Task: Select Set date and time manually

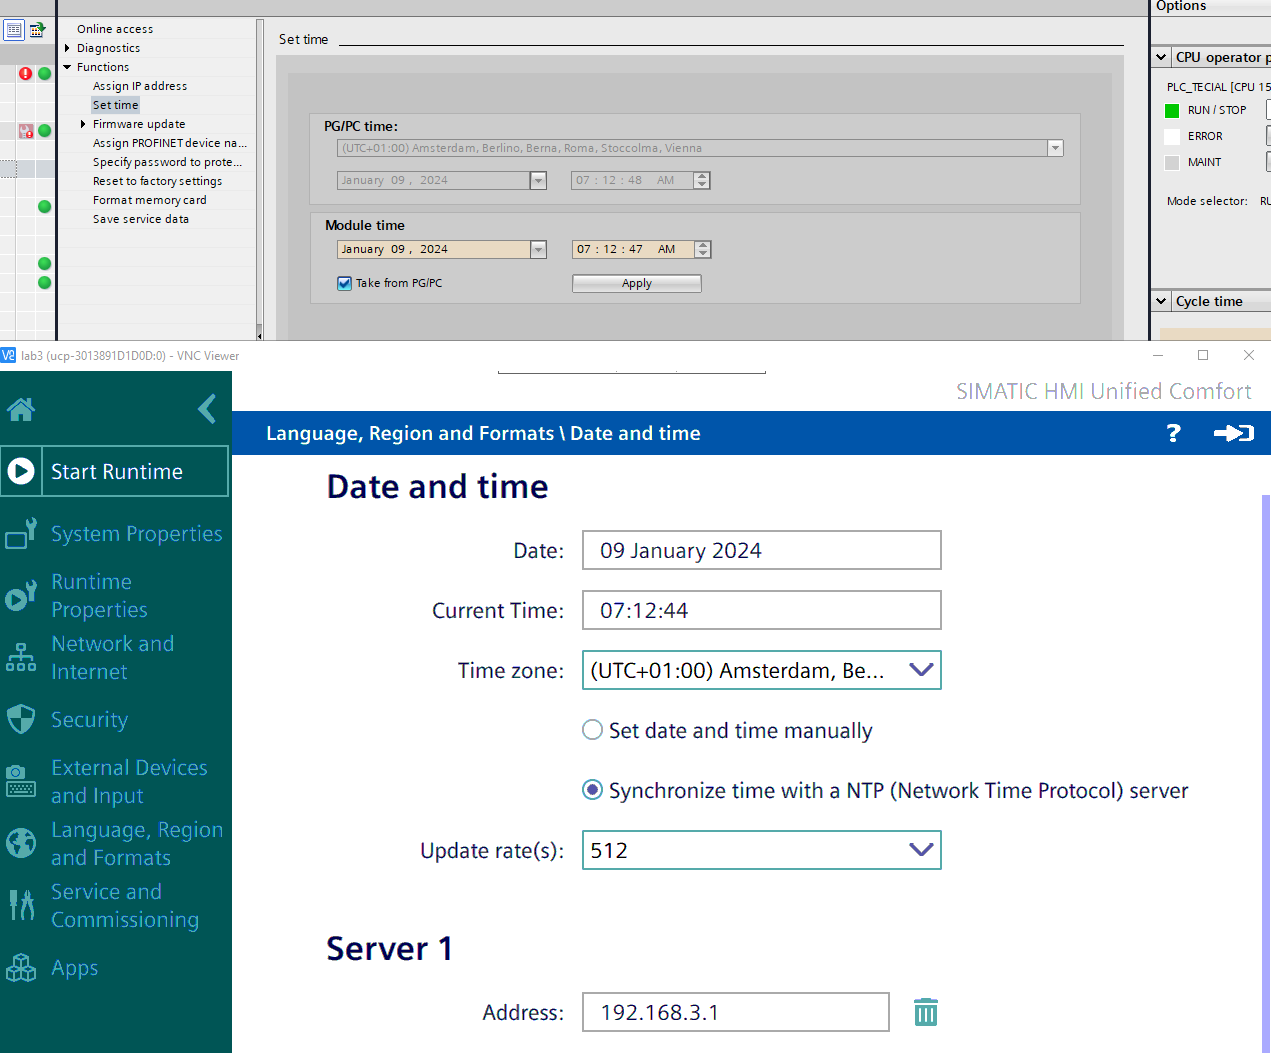Action: pos(593,730)
